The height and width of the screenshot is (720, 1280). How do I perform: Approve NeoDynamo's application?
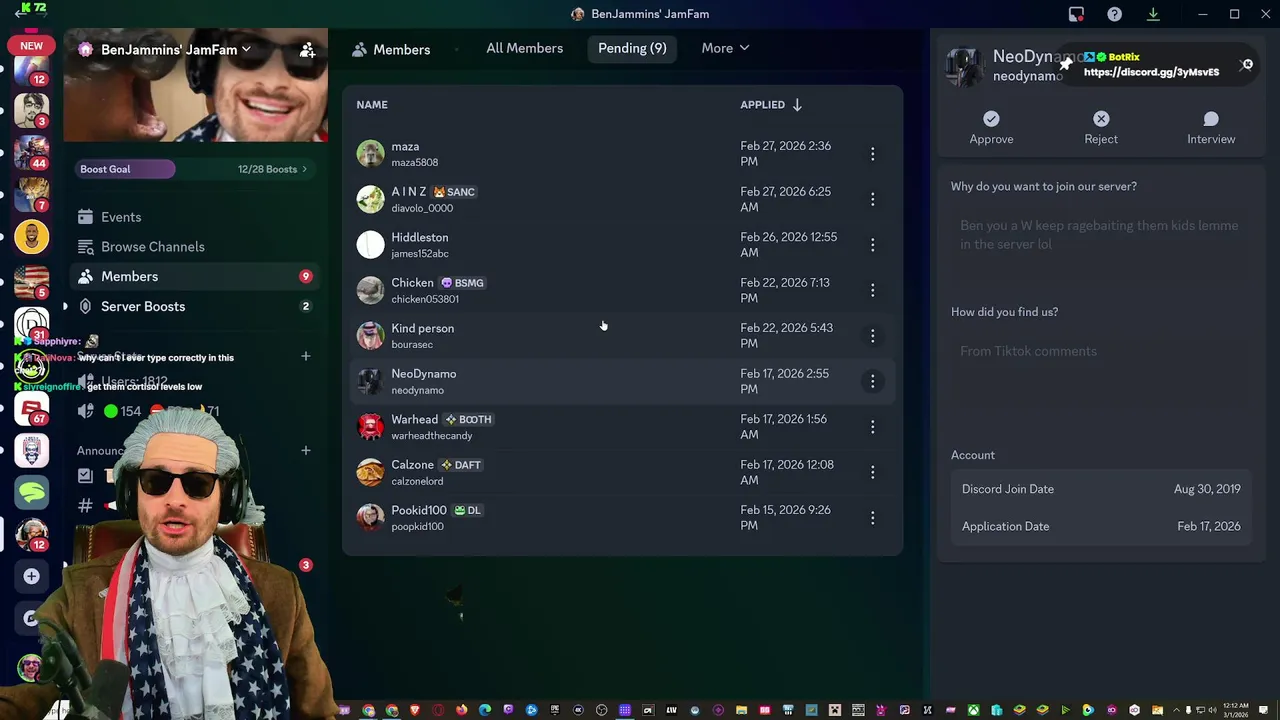click(x=991, y=128)
